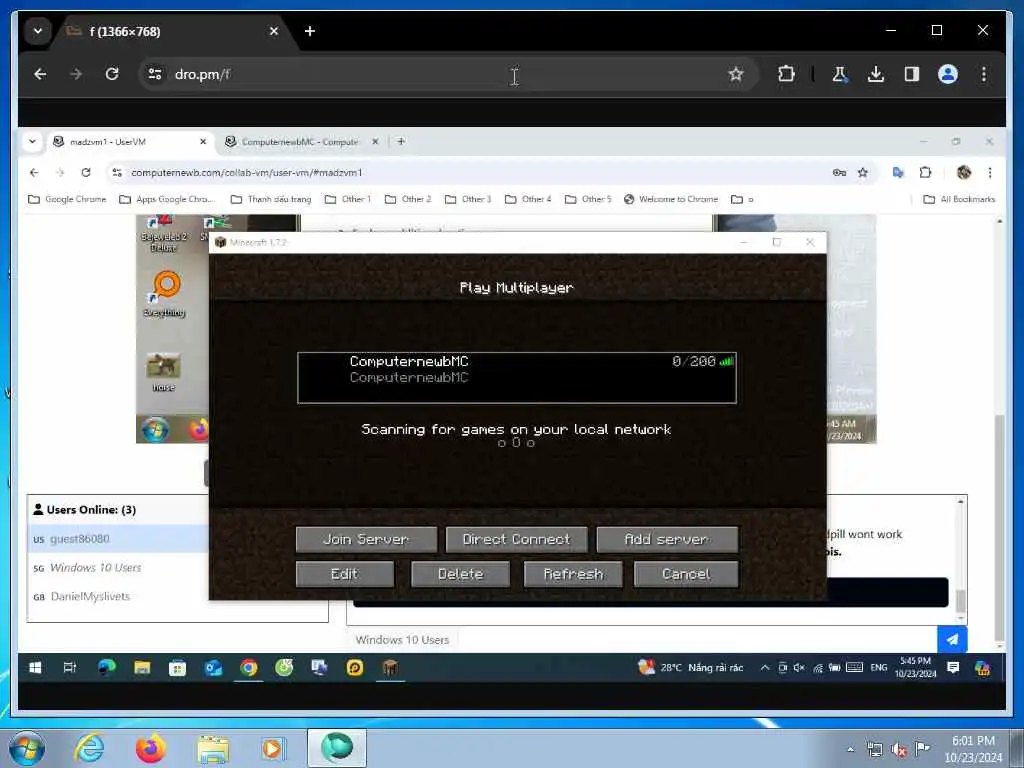Screen dimensions: 1024x768
Task: Open the outer Chrome profile avatar
Action: click(x=948, y=74)
